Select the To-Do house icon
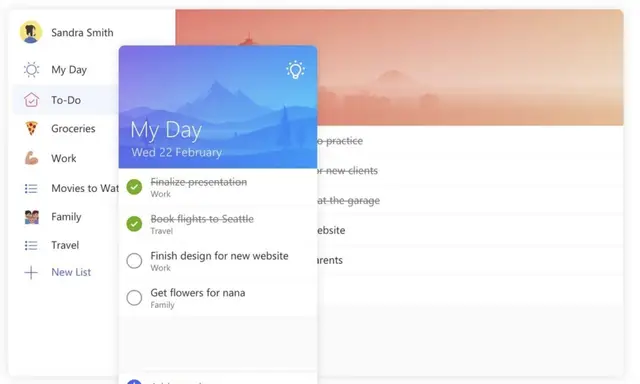This screenshot has width=640, height=384. click(31, 100)
